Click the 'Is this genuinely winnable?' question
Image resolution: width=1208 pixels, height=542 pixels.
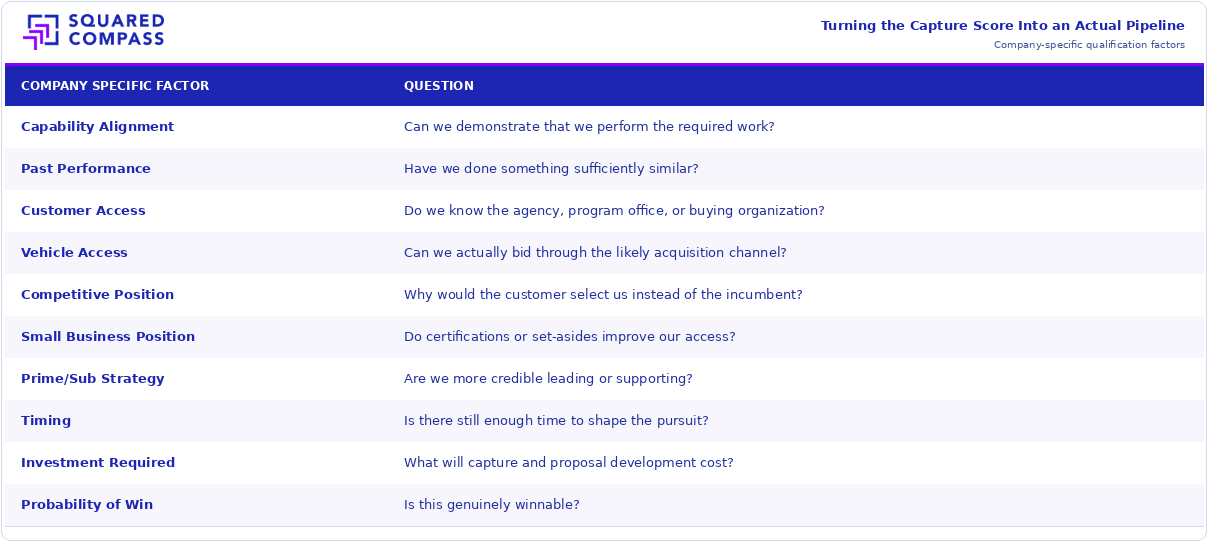click(x=492, y=505)
